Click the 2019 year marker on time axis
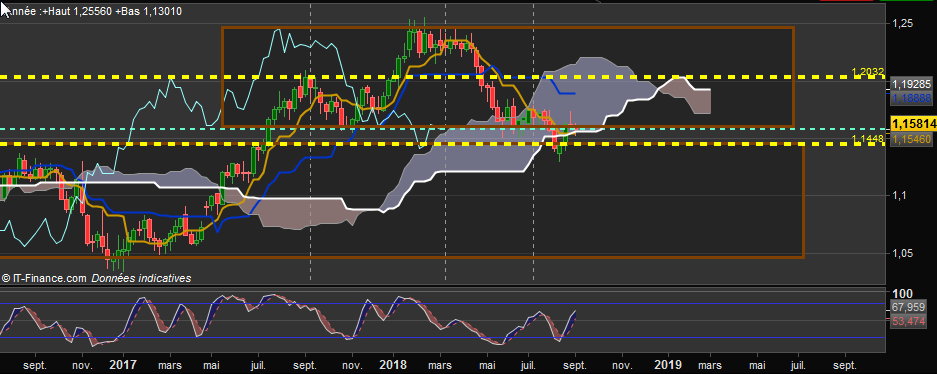This screenshot has height=374, width=937. pos(668,364)
